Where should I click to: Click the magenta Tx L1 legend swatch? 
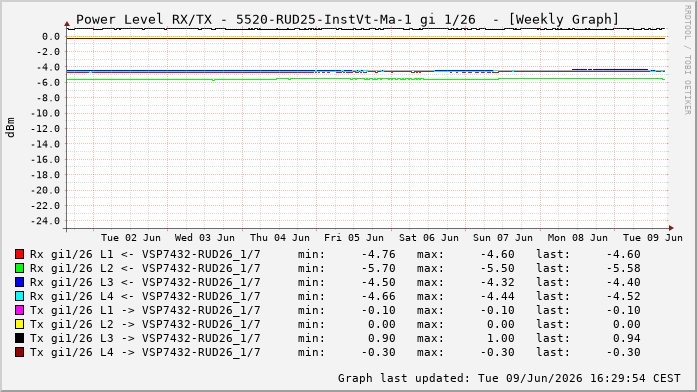19,310
